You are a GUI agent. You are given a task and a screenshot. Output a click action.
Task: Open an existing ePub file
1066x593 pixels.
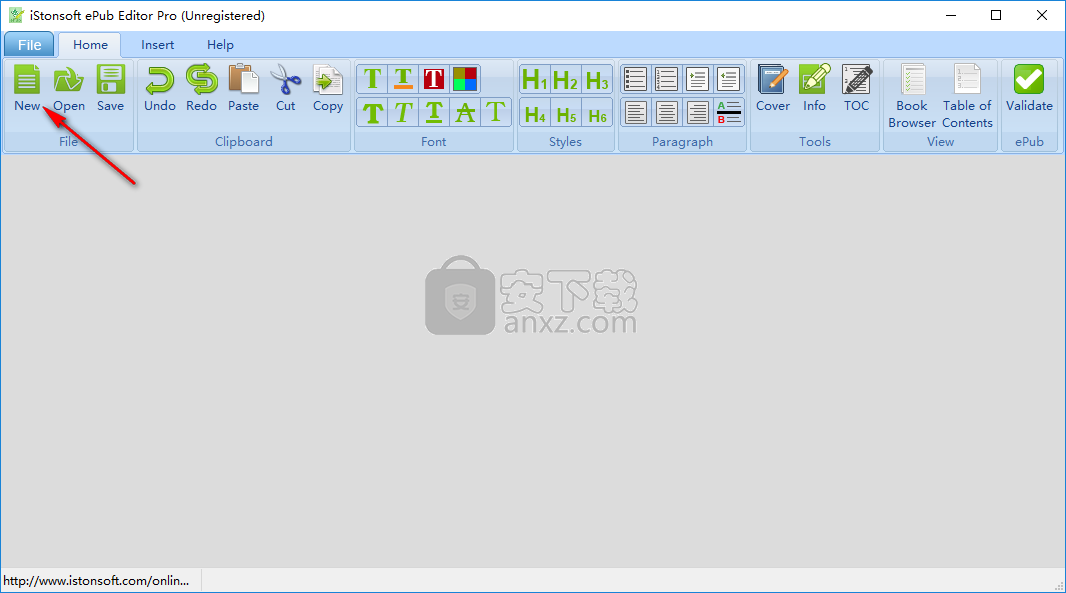(69, 88)
